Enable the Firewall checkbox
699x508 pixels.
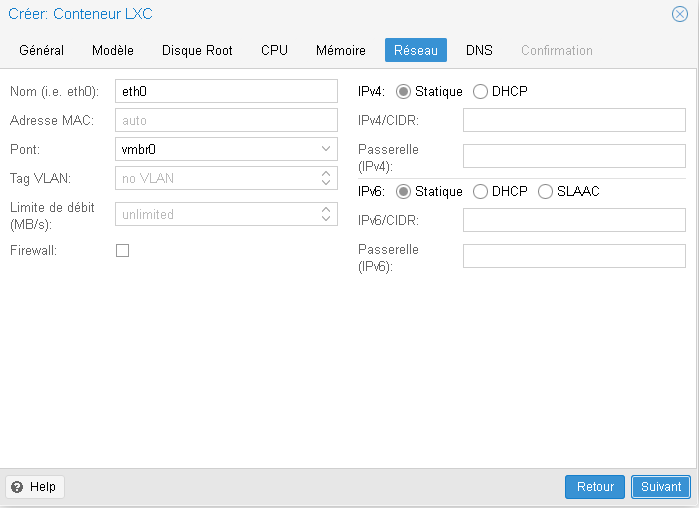point(123,250)
